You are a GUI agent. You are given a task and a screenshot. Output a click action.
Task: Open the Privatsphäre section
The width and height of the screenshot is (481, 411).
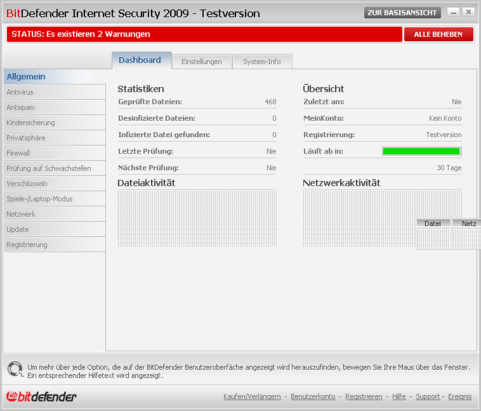[x=55, y=138]
